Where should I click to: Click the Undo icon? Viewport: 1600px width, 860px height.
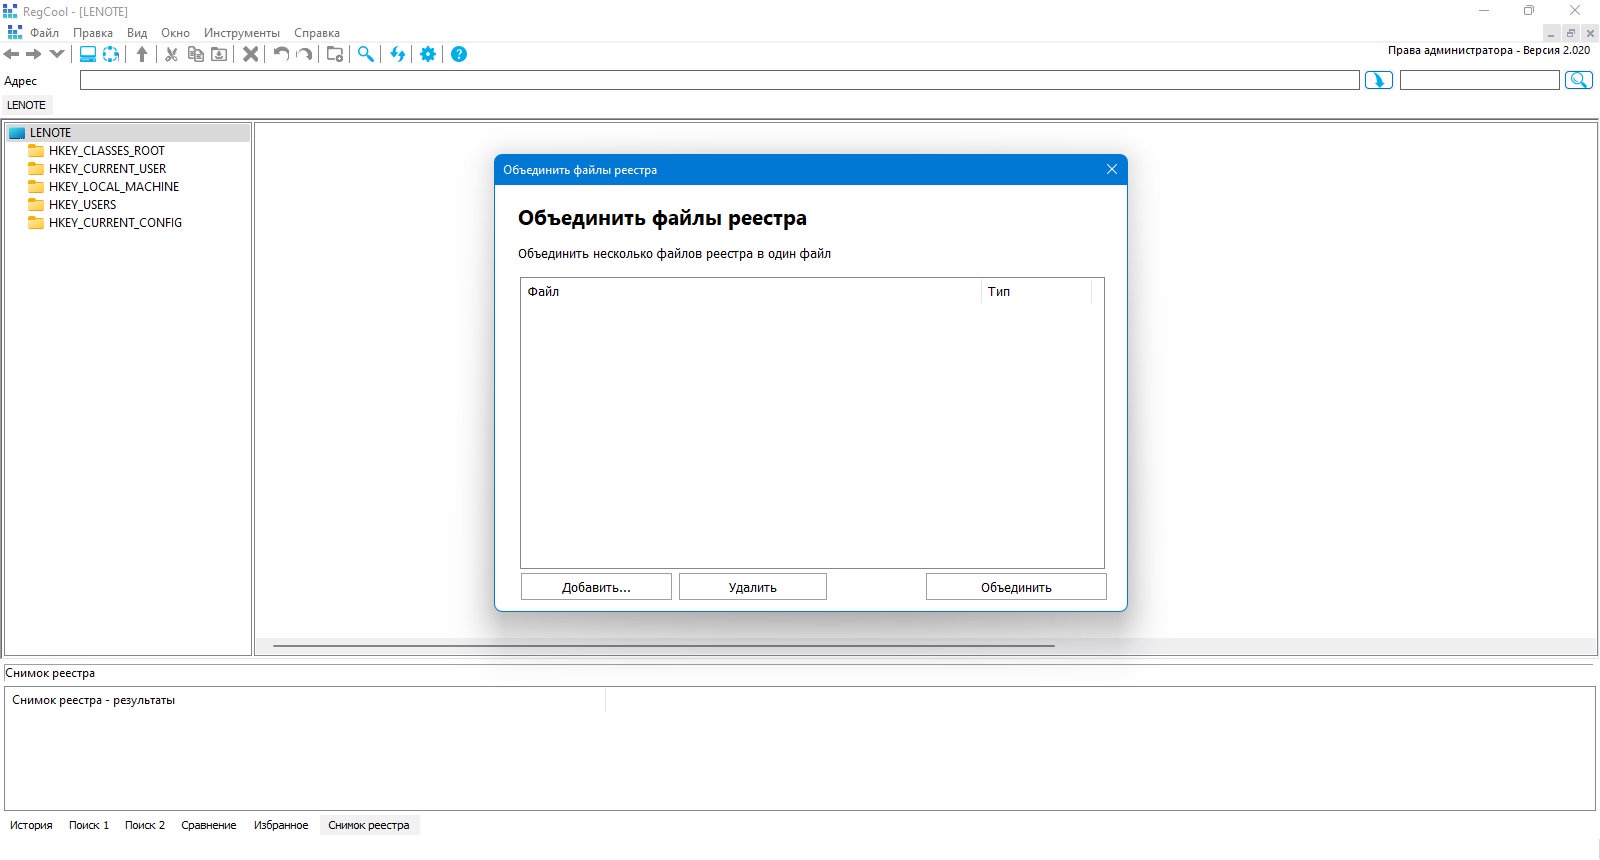coord(281,54)
